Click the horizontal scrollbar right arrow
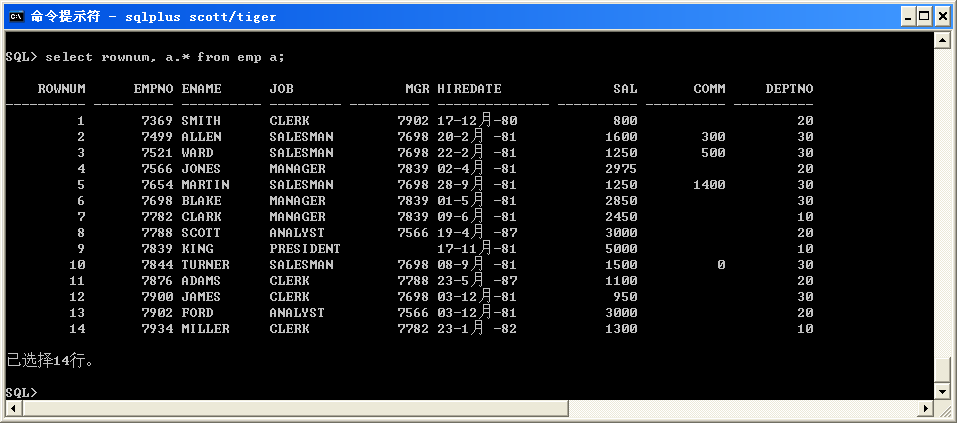Image resolution: width=957 pixels, height=423 pixels. click(x=925, y=408)
